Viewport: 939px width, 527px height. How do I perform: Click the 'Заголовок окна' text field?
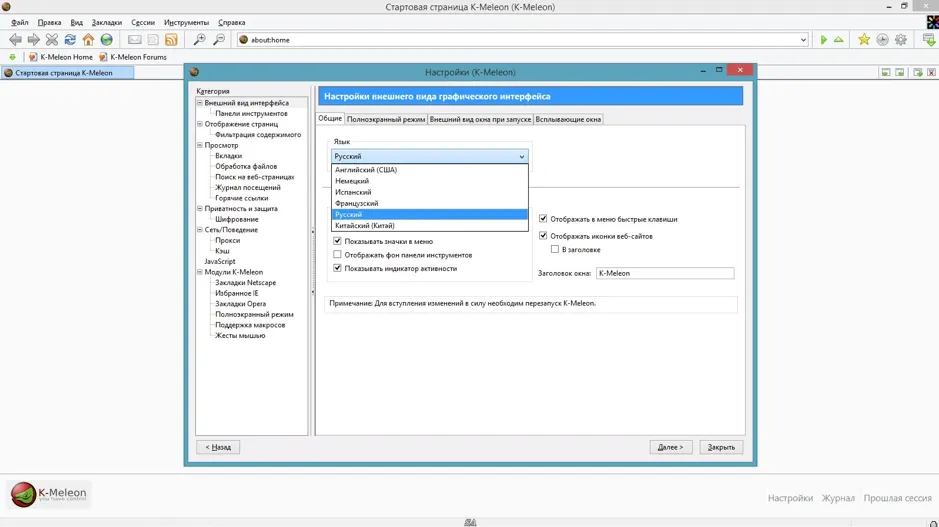pyautogui.click(x=665, y=273)
